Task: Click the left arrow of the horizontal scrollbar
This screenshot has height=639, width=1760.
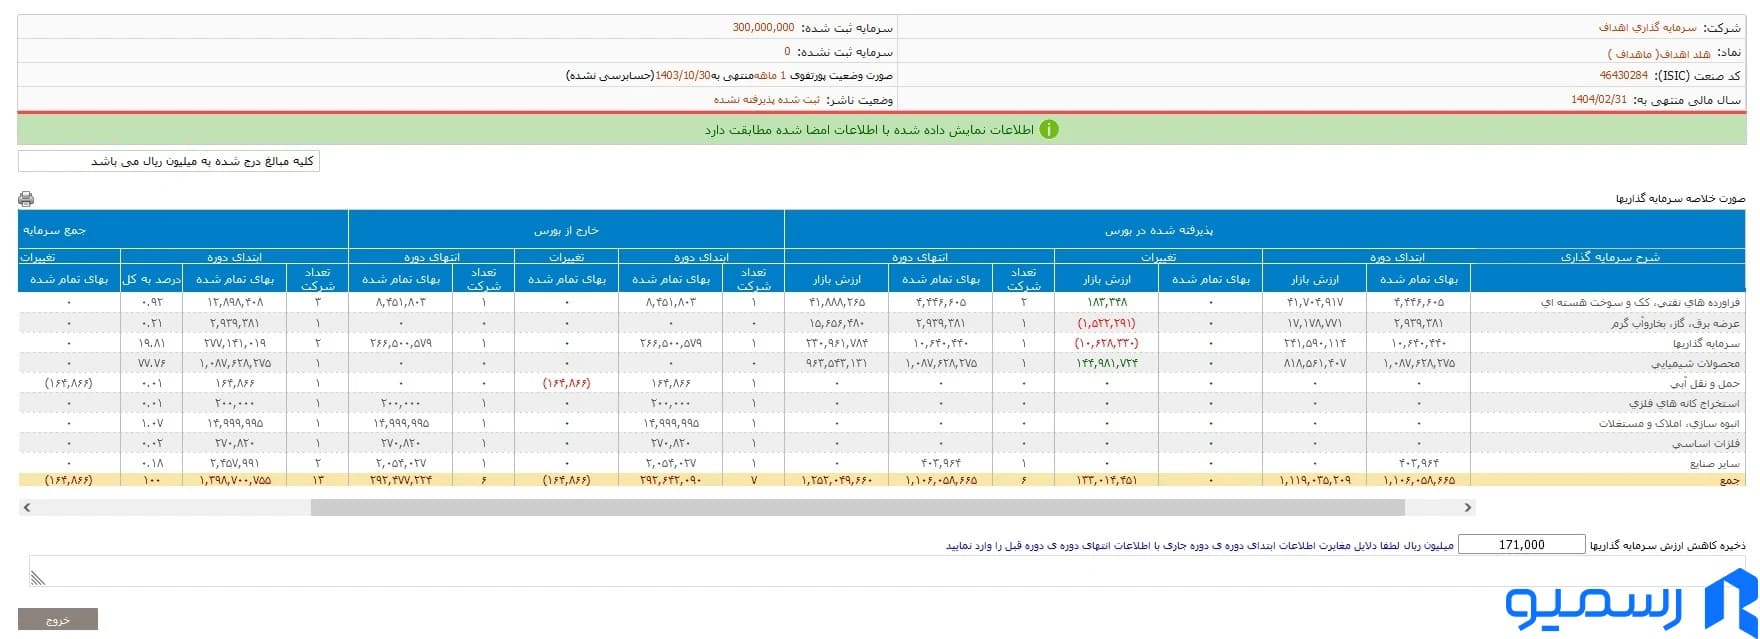Action: tap(27, 508)
